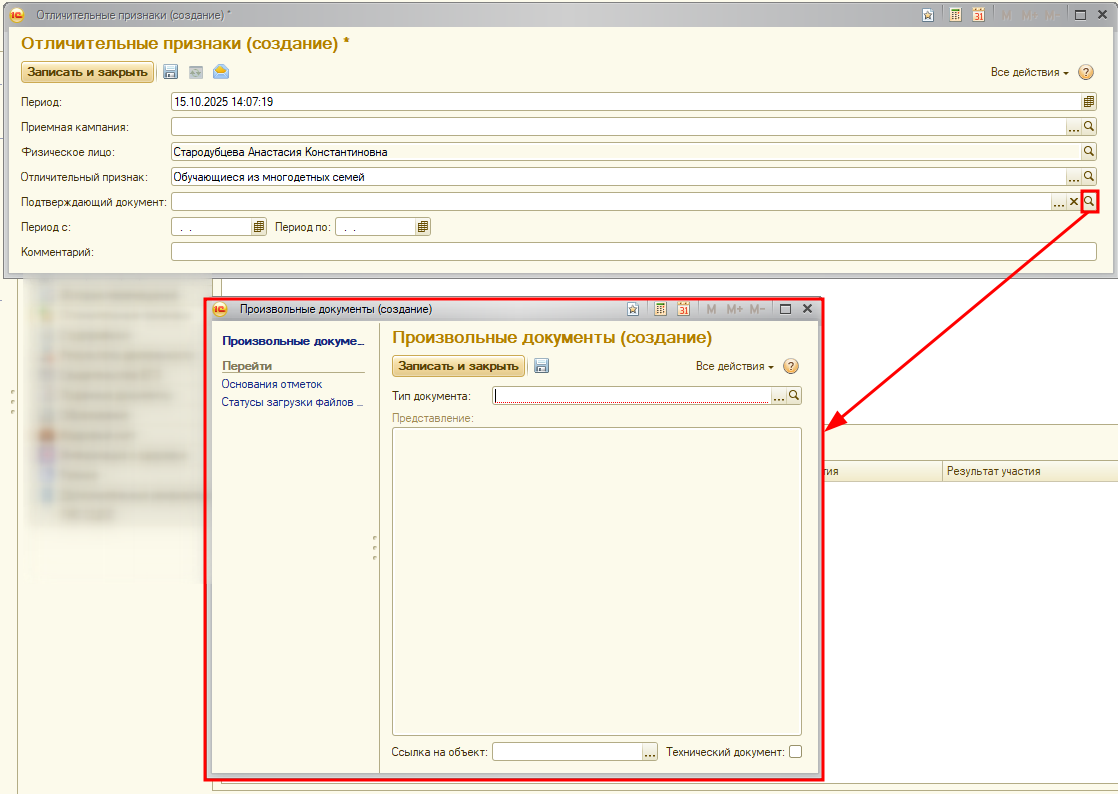The height and width of the screenshot is (794, 1118).
Task: Open selection list for Приемная кампания
Action: (x=1074, y=127)
